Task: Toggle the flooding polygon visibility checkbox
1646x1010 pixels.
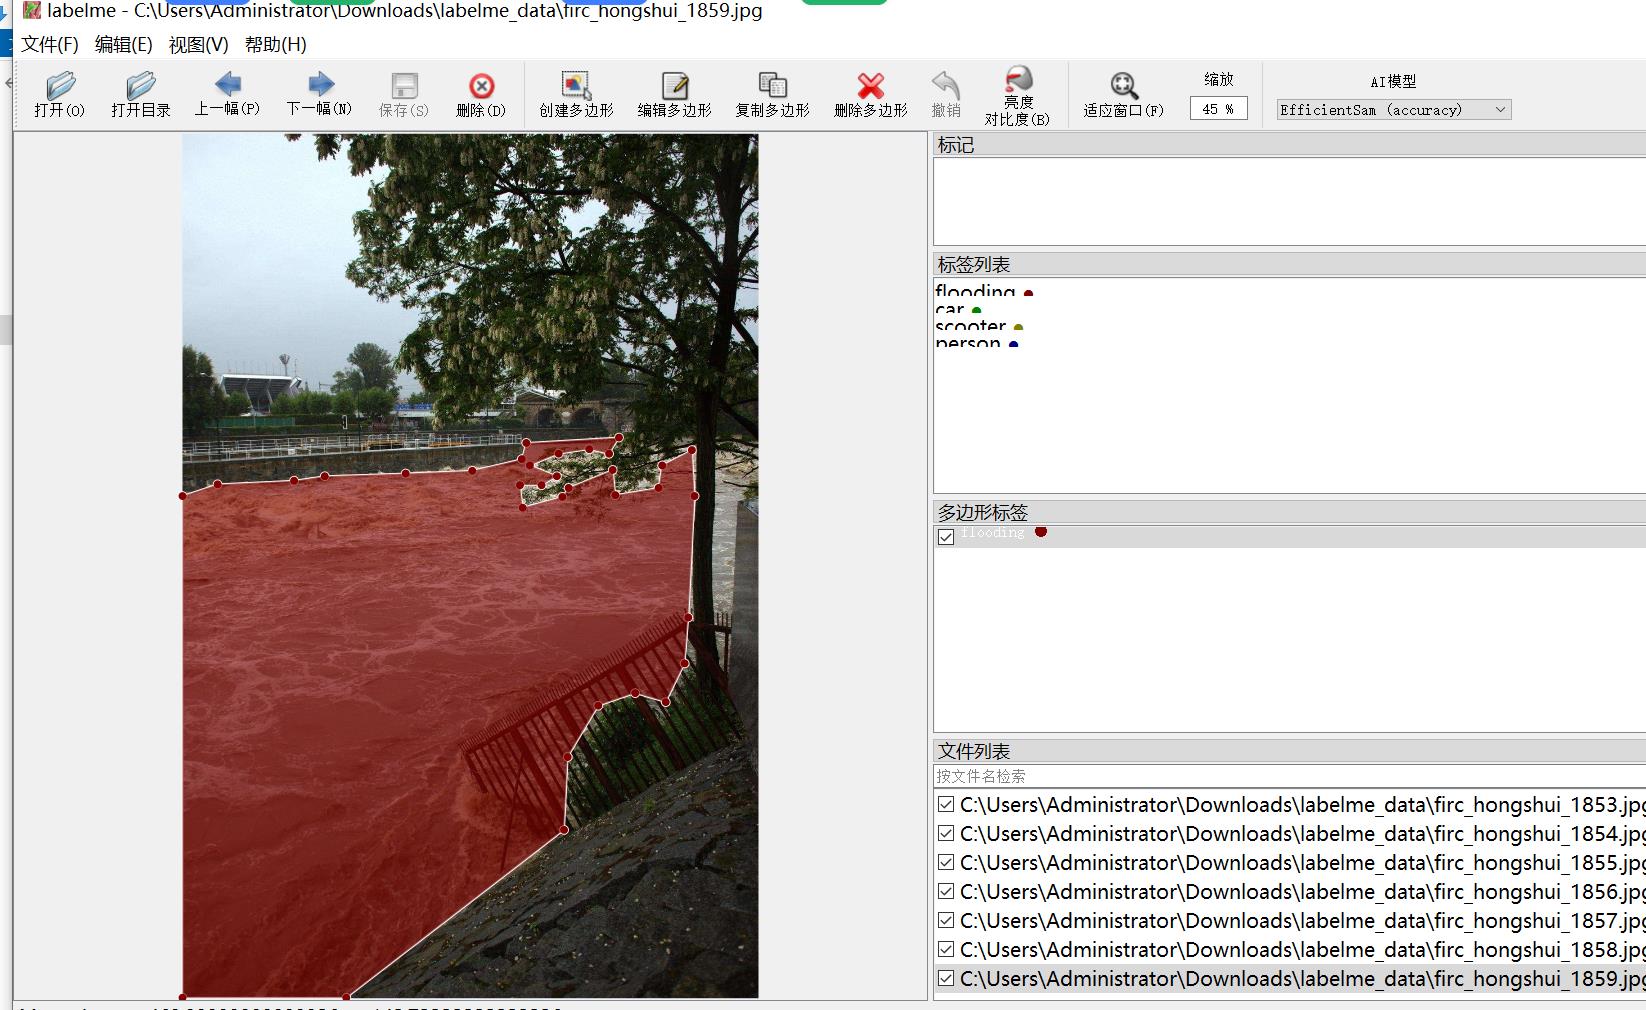Action: coord(946,537)
